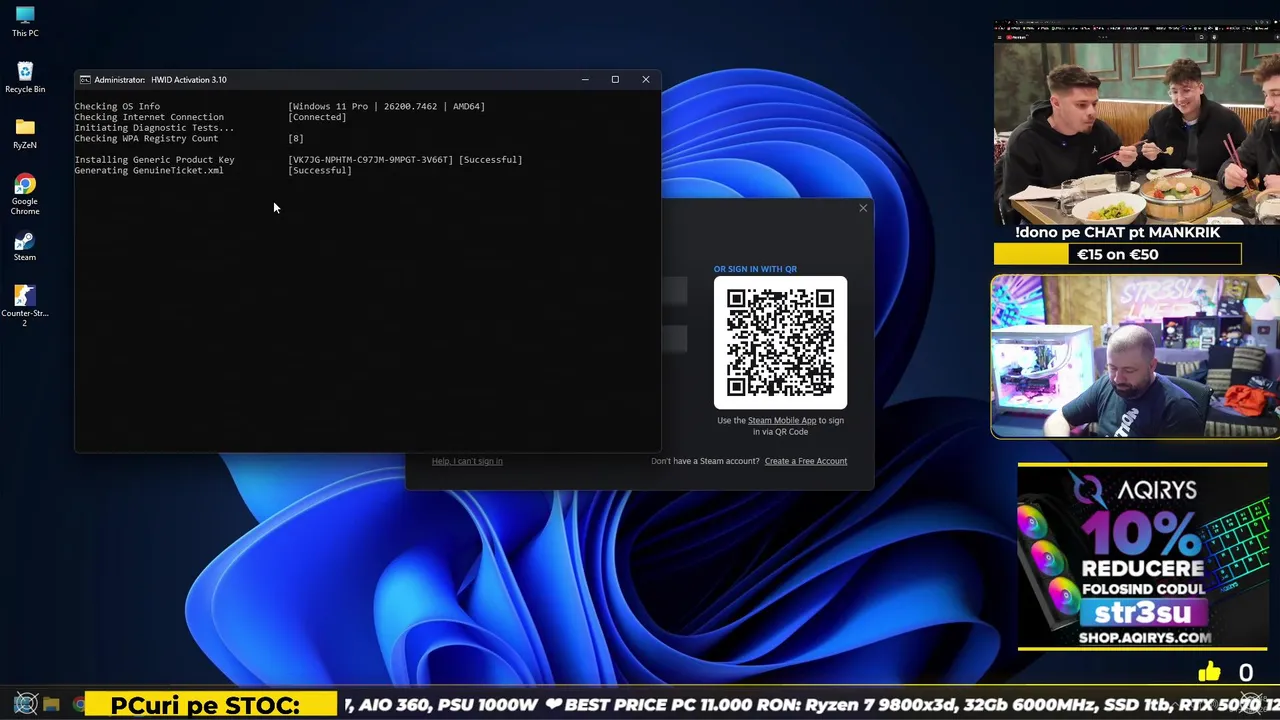The width and height of the screenshot is (1280, 720).
Task: Click the [Connected] status text
Action: point(317,117)
